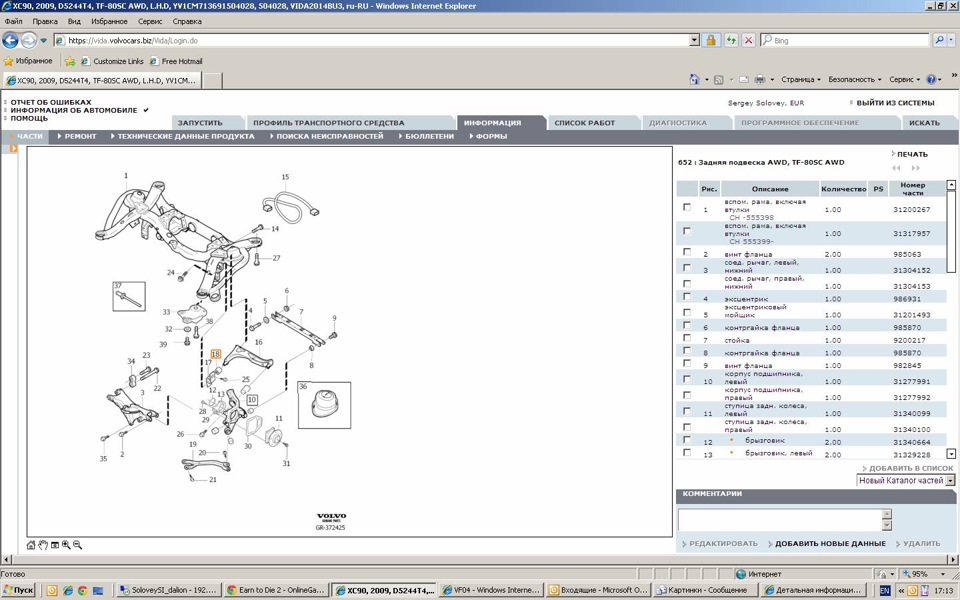Zoom out of the parts diagram
Viewport: 960px width, 600px height.
[78, 545]
